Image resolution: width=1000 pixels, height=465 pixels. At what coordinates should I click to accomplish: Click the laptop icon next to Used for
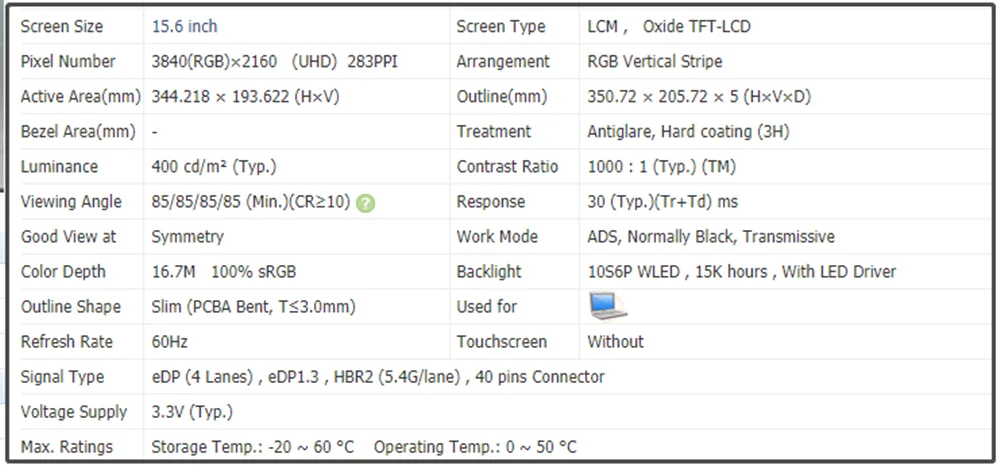[608, 306]
